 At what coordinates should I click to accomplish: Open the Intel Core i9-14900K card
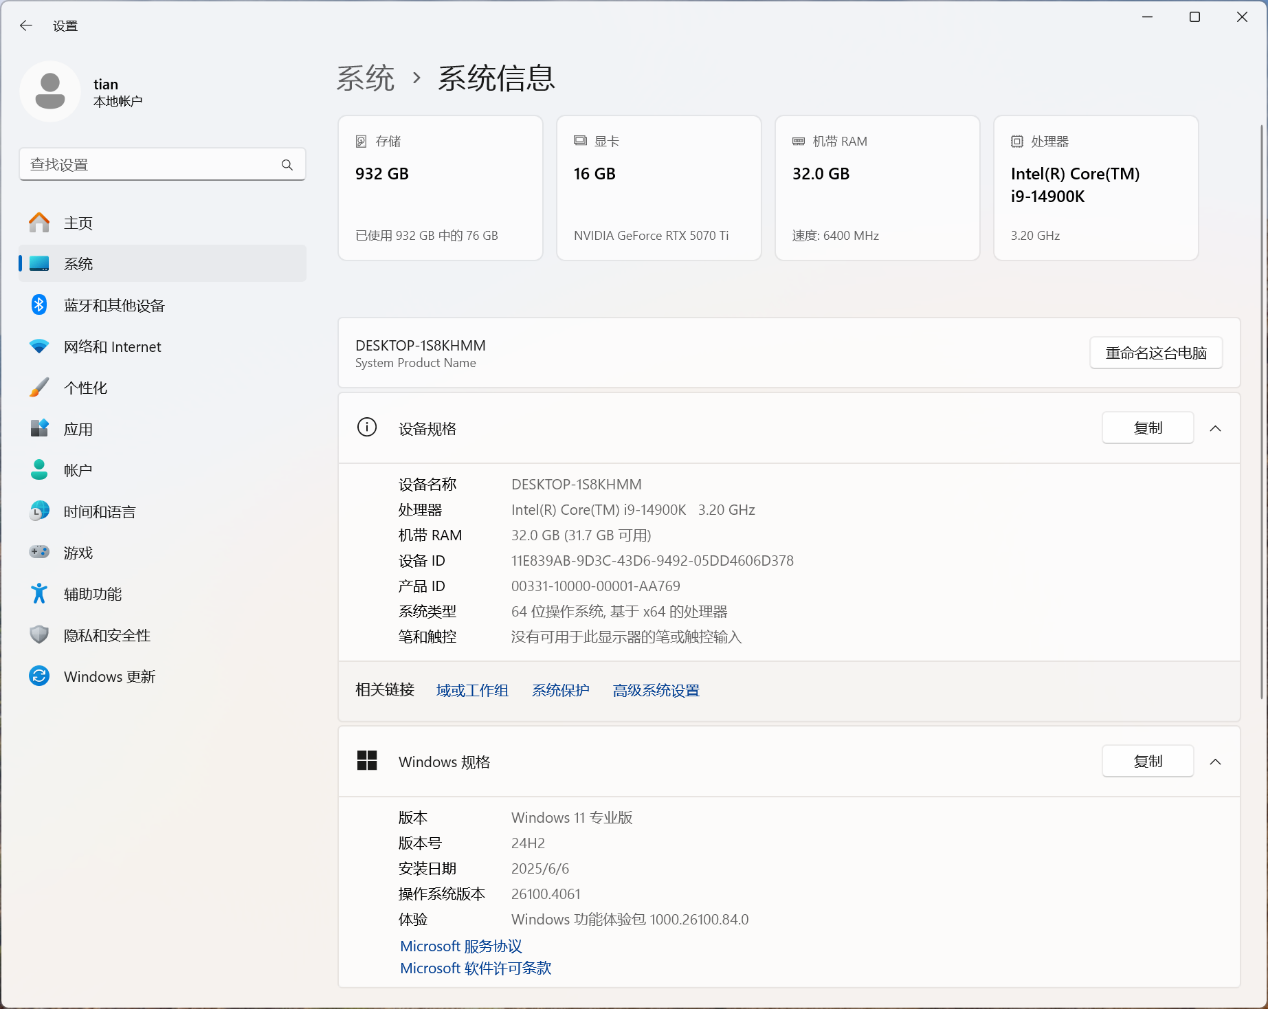pyautogui.click(x=1096, y=188)
